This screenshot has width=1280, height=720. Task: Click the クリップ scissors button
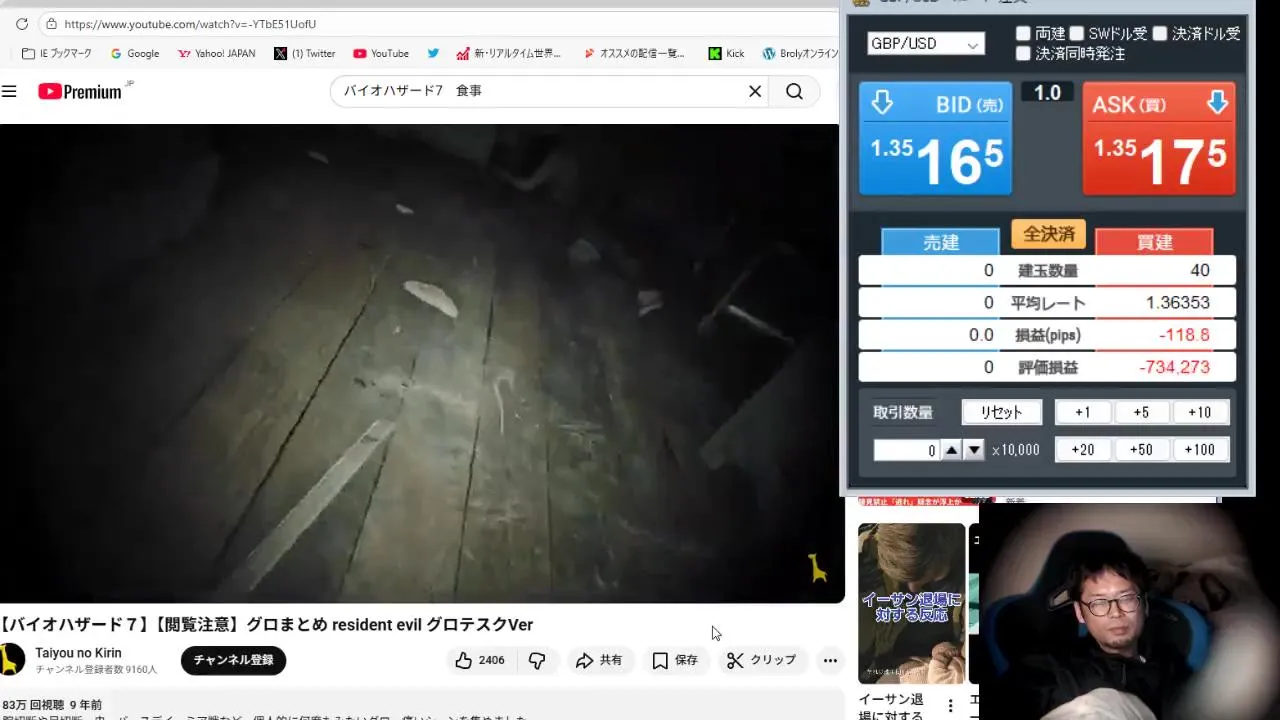tap(762, 660)
